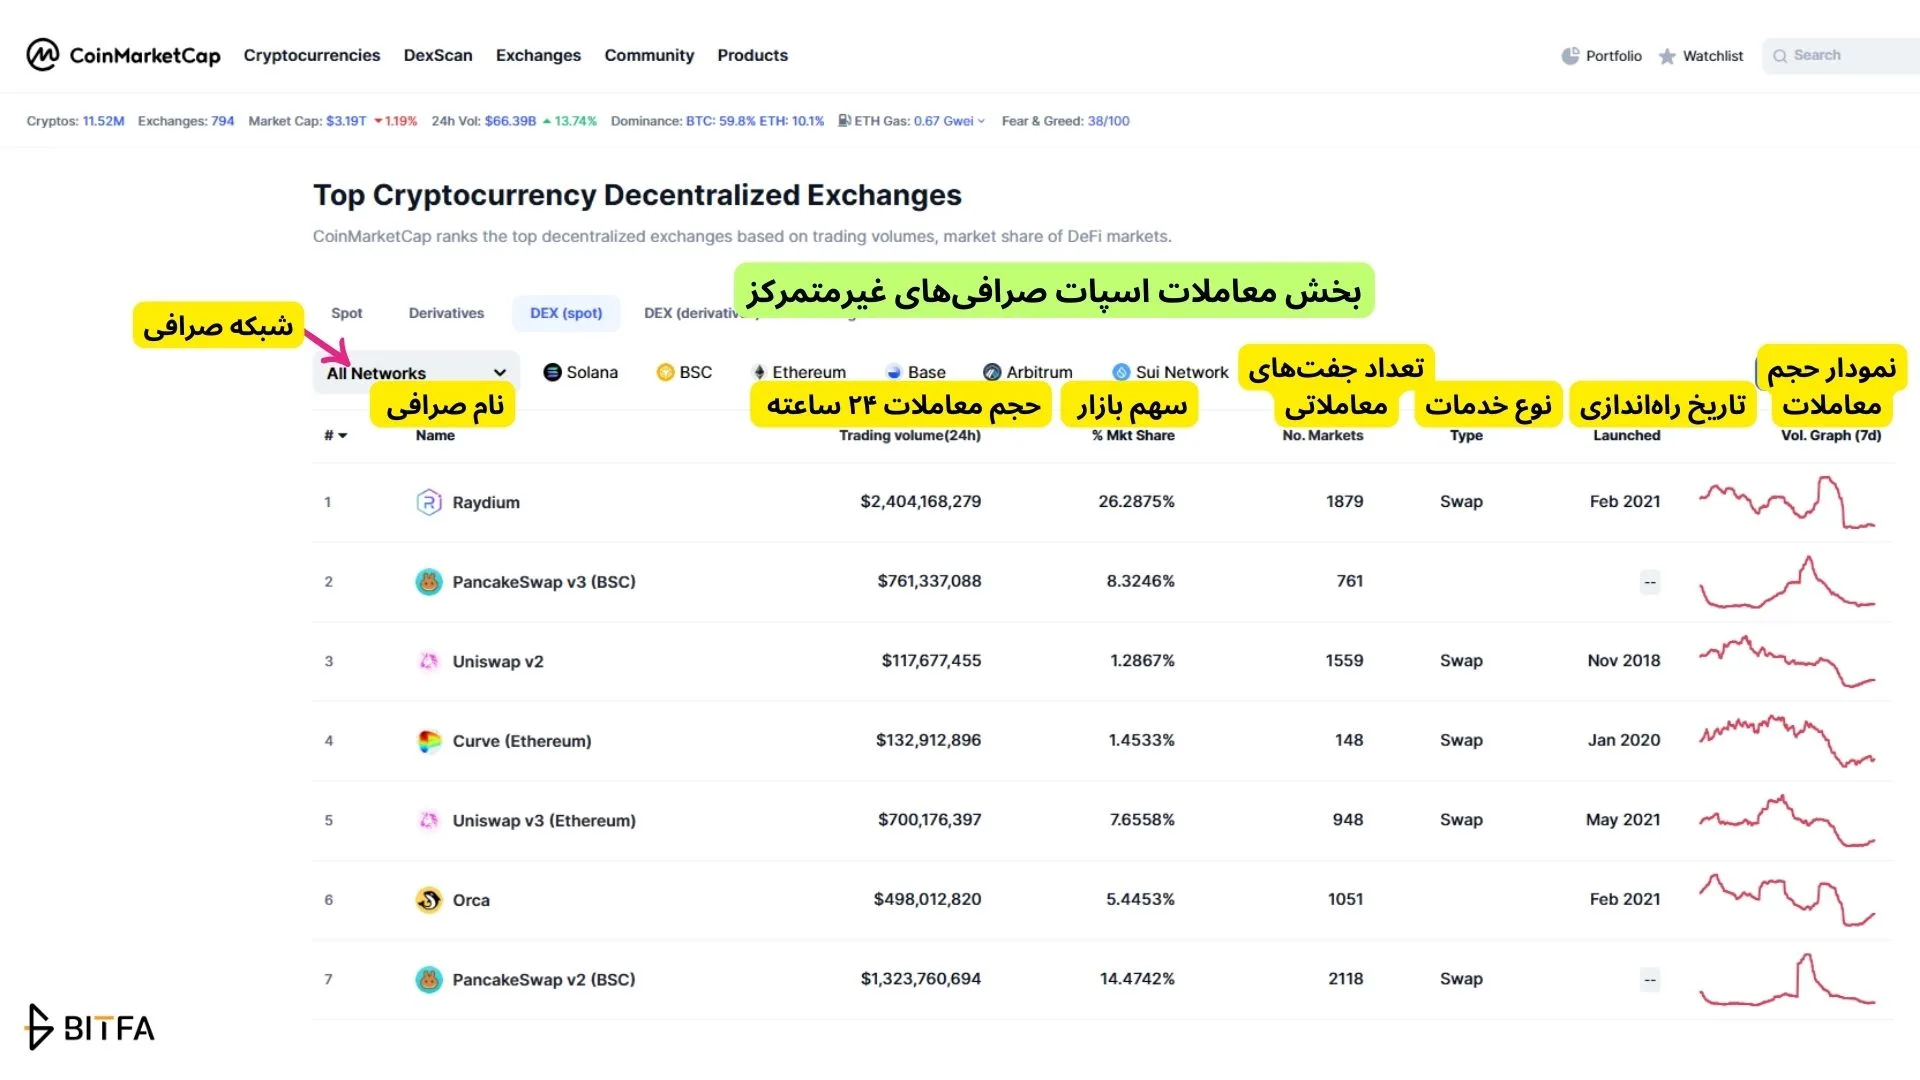Click the BSC network icon

pos(665,372)
